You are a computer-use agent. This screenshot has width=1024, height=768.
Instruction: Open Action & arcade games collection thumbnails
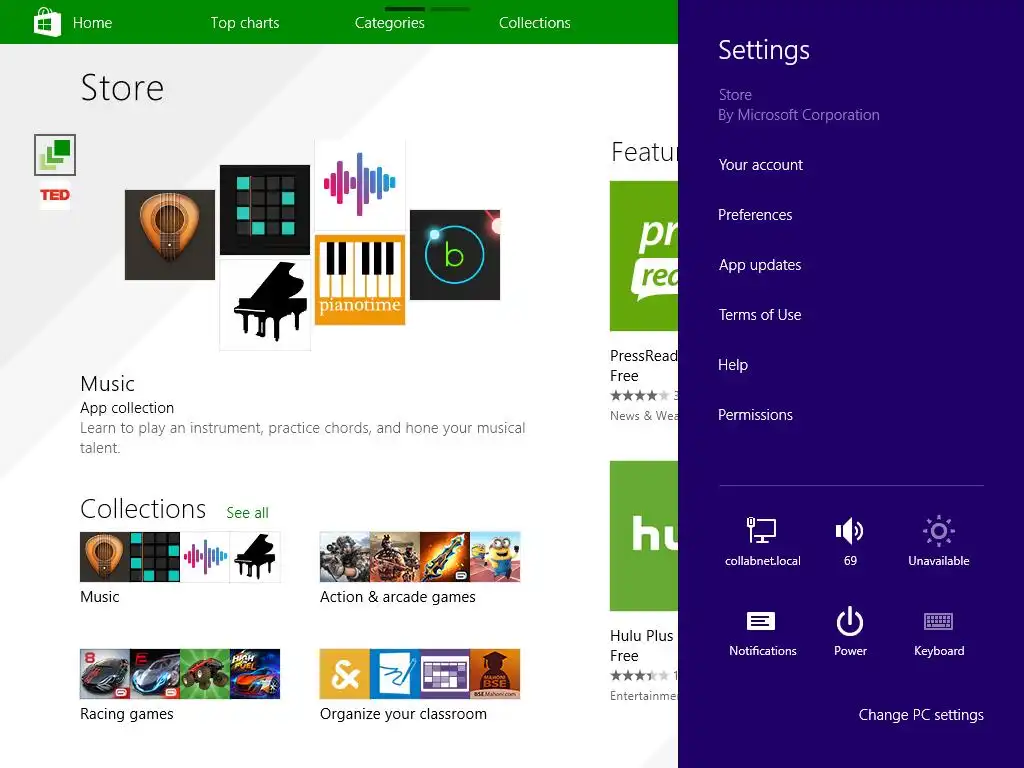point(420,557)
